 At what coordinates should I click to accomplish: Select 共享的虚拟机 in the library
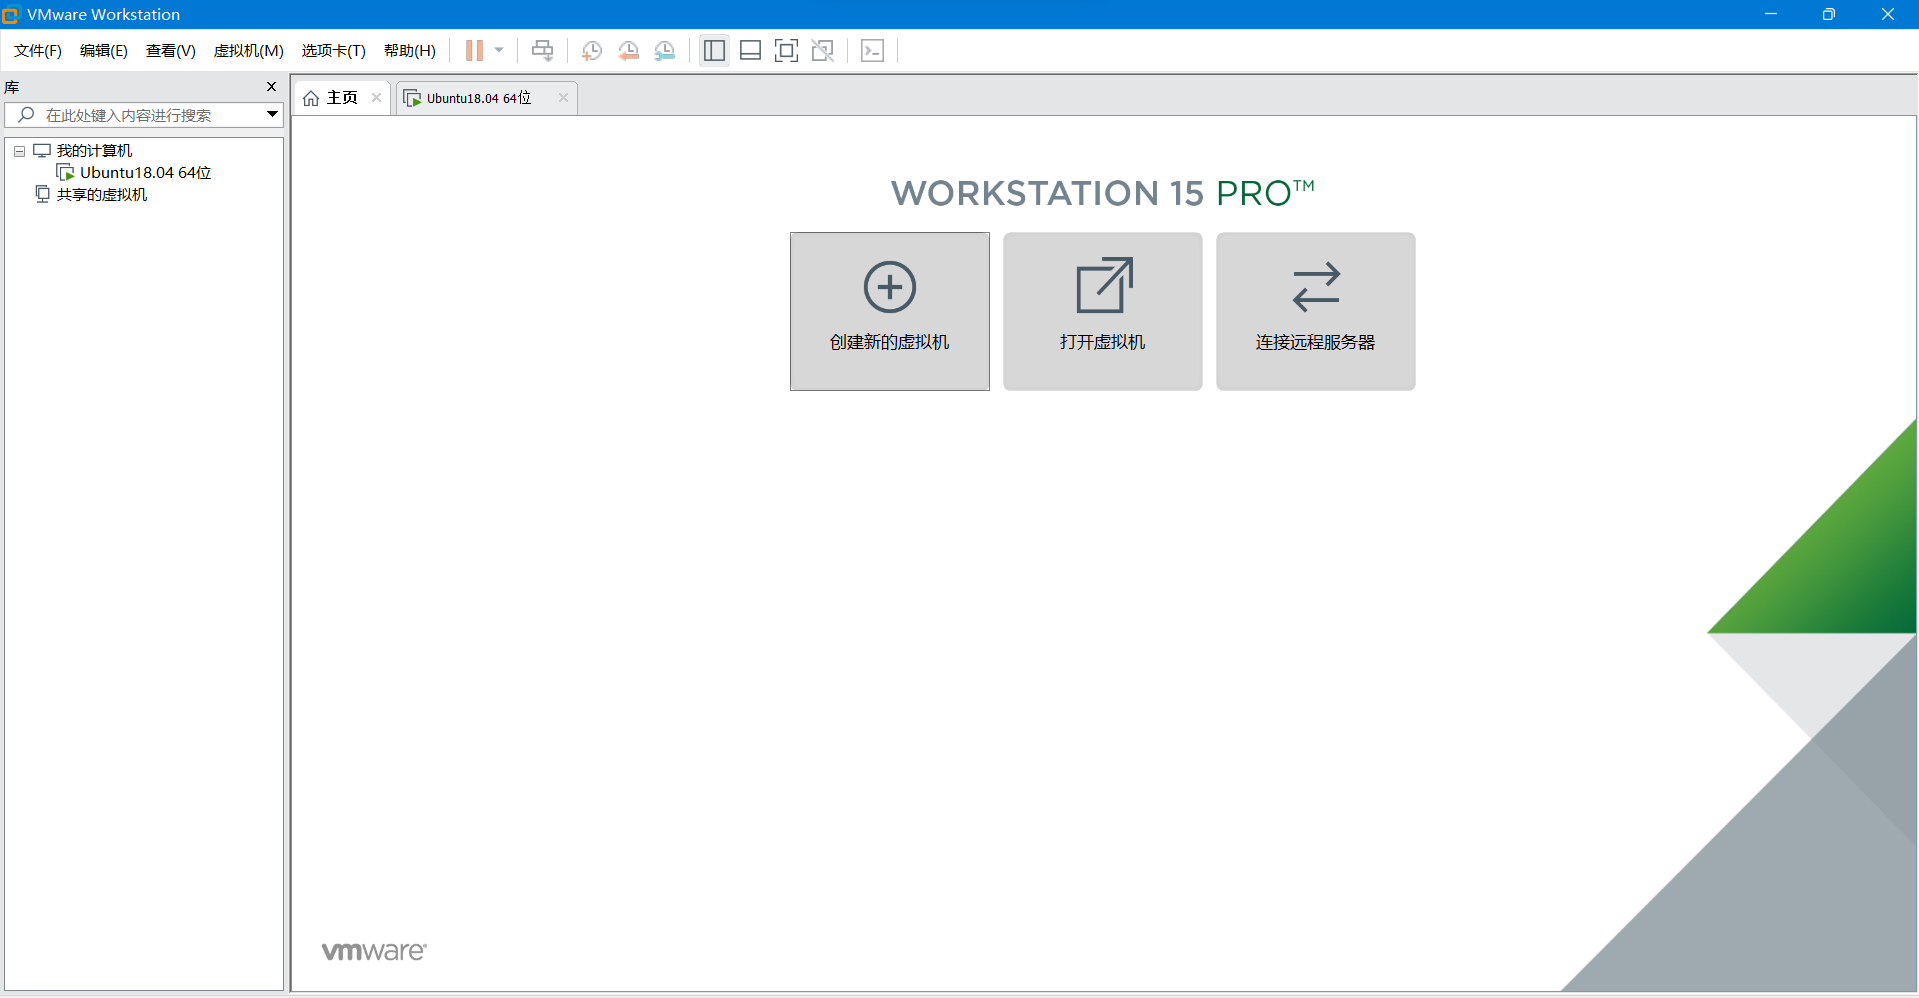tap(102, 195)
